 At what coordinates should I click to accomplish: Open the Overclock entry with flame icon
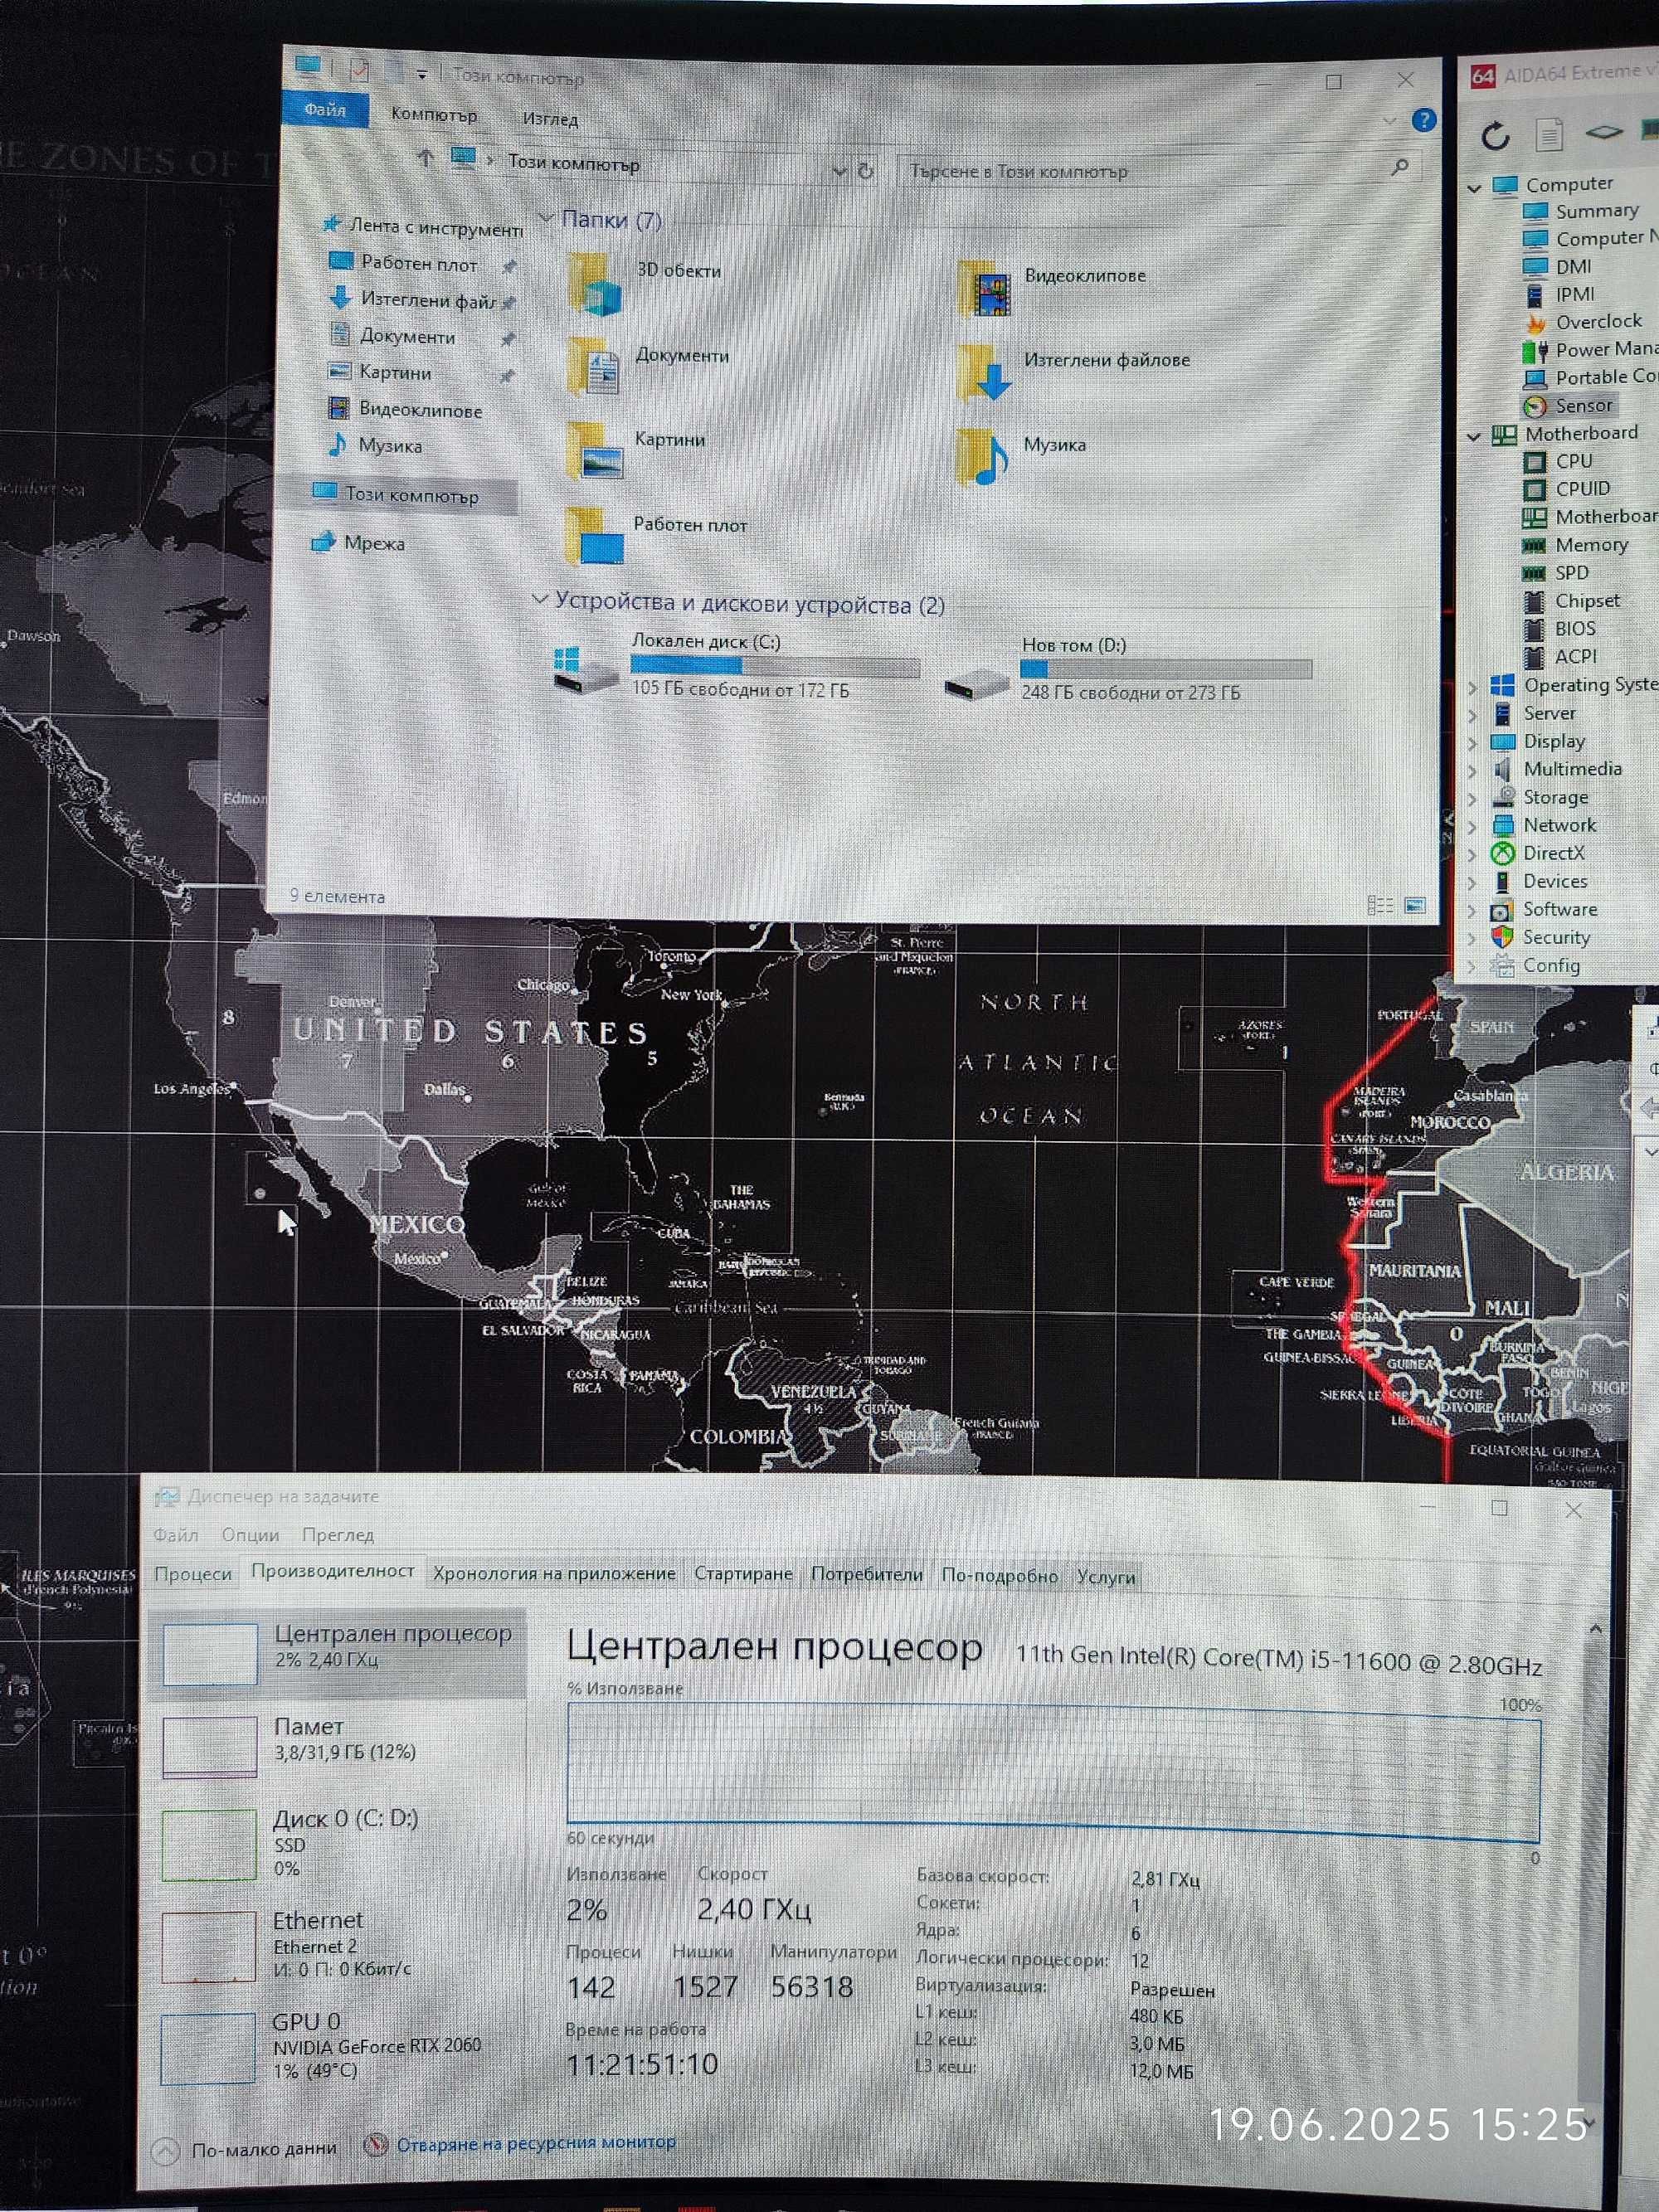(1597, 321)
